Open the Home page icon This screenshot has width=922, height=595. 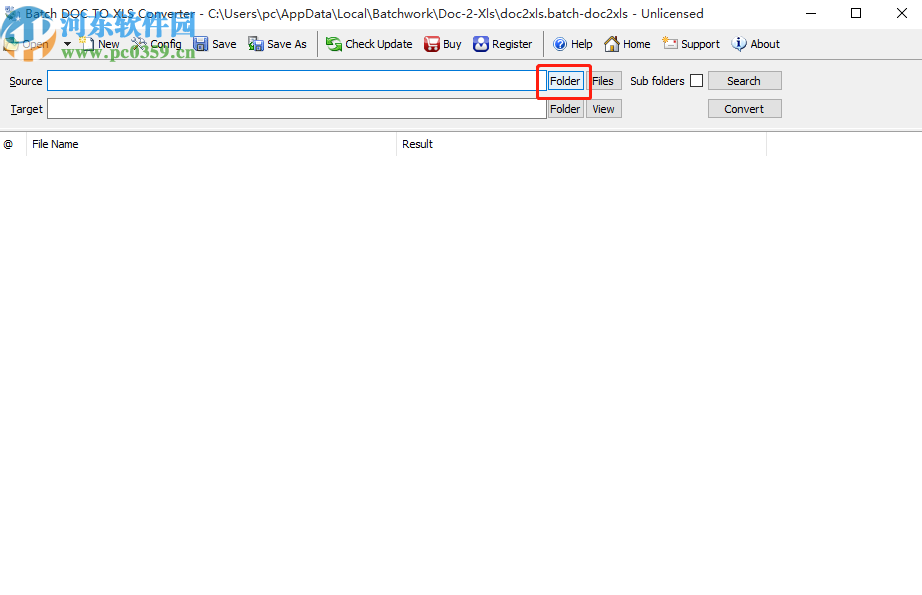click(x=627, y=44)
